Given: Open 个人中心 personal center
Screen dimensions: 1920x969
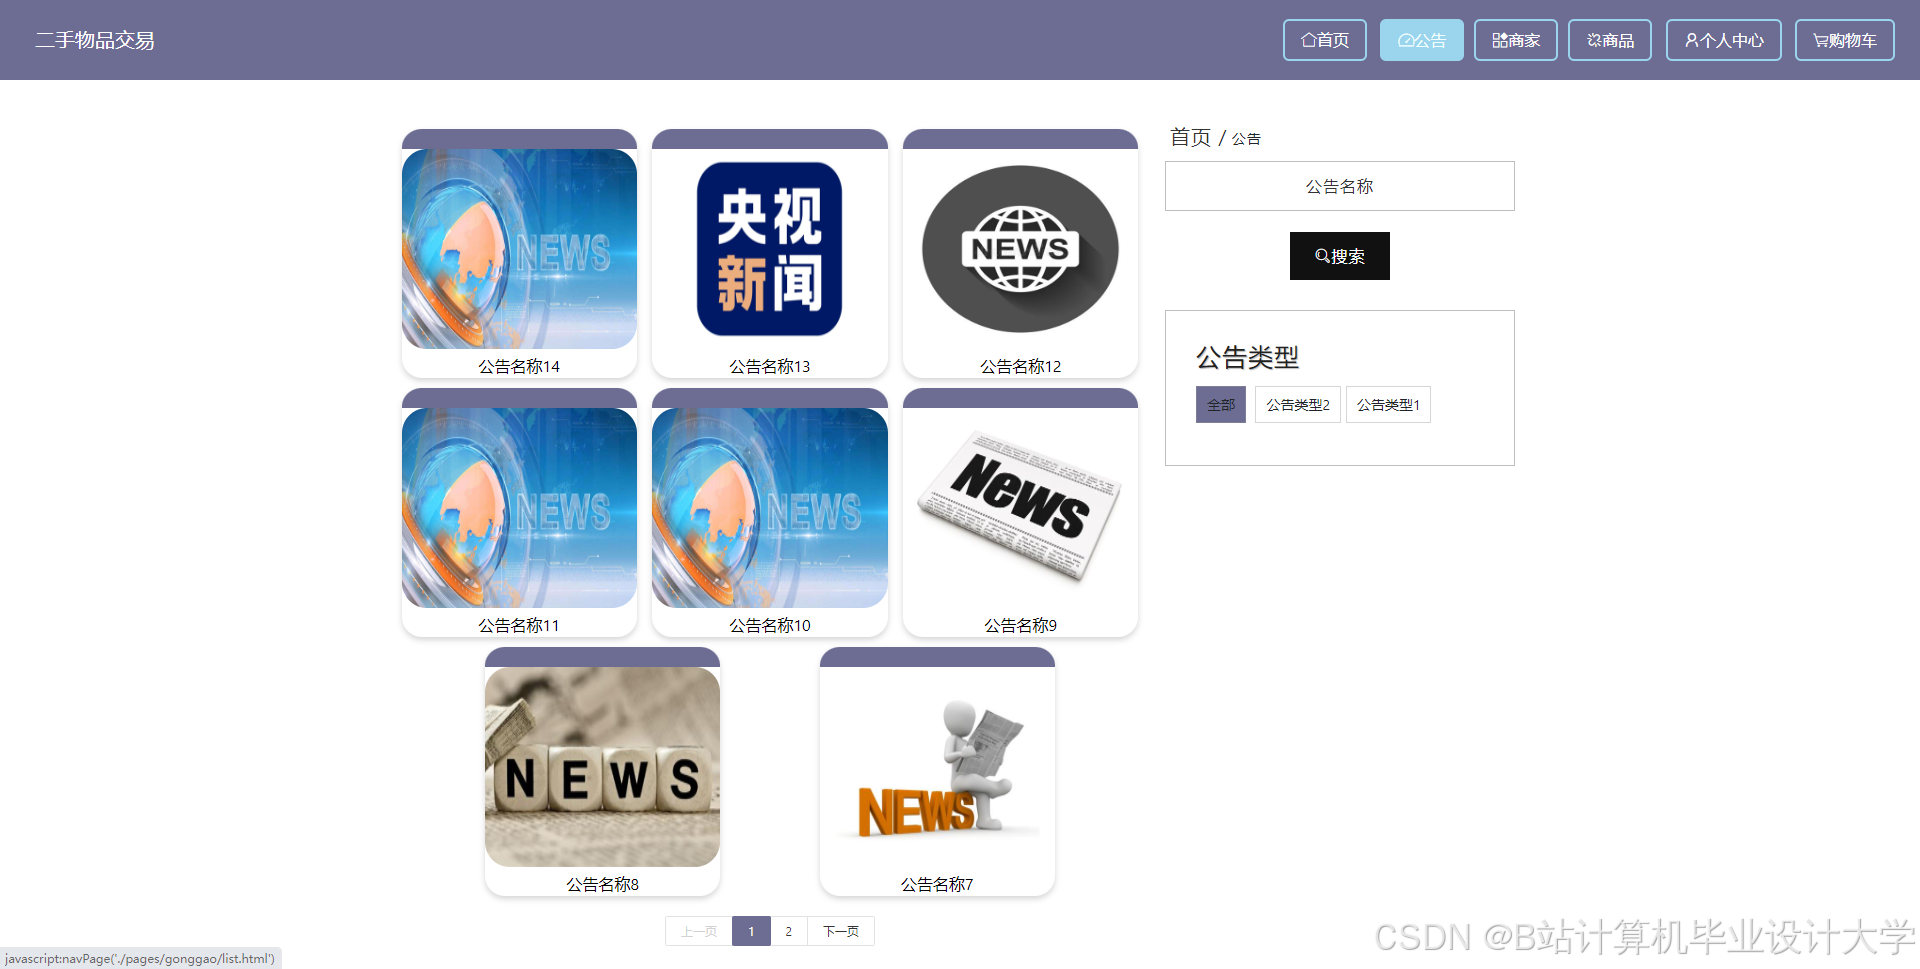Looking at the screenshot, I should (x=1723, y=40).
